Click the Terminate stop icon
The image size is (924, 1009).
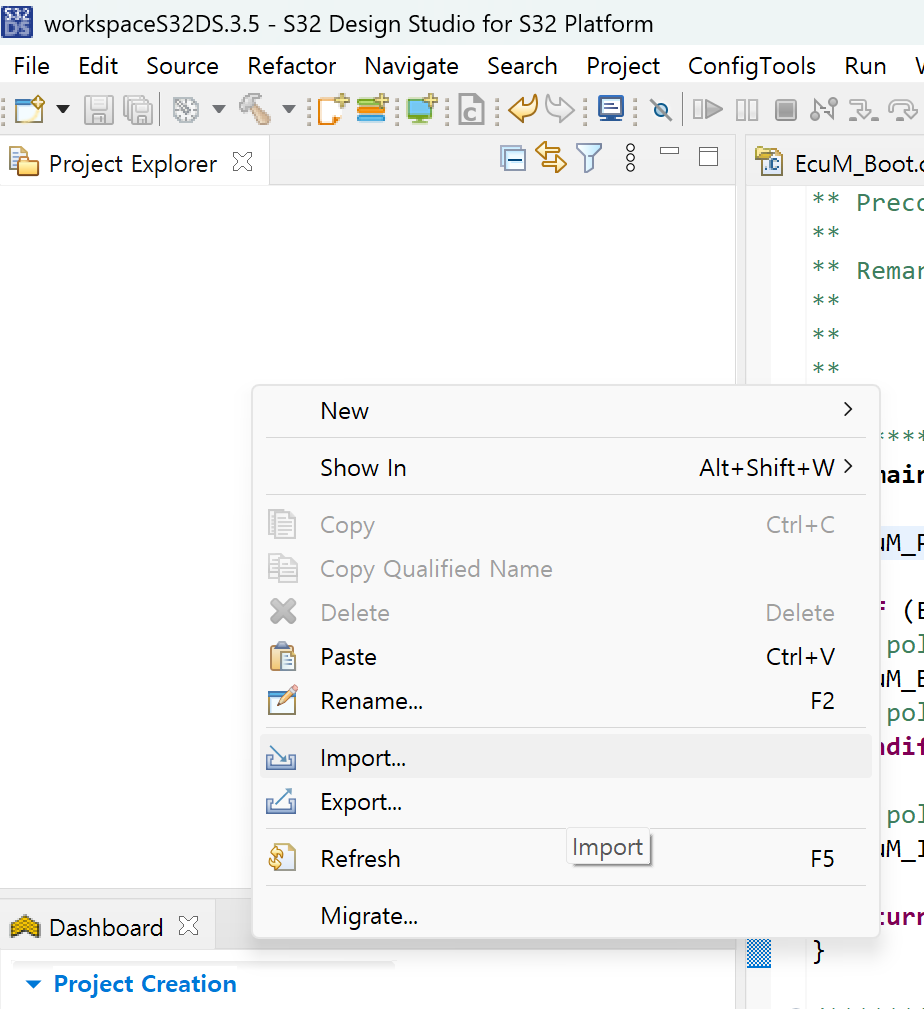(786, 110)
